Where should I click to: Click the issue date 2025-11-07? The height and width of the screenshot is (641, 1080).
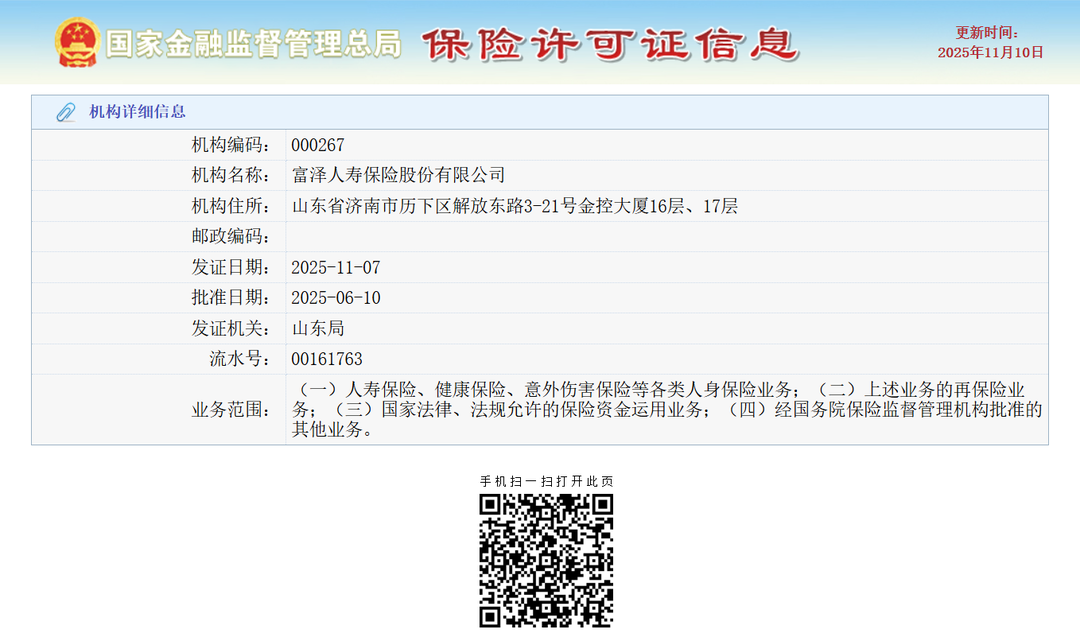(x=335, y=268)
